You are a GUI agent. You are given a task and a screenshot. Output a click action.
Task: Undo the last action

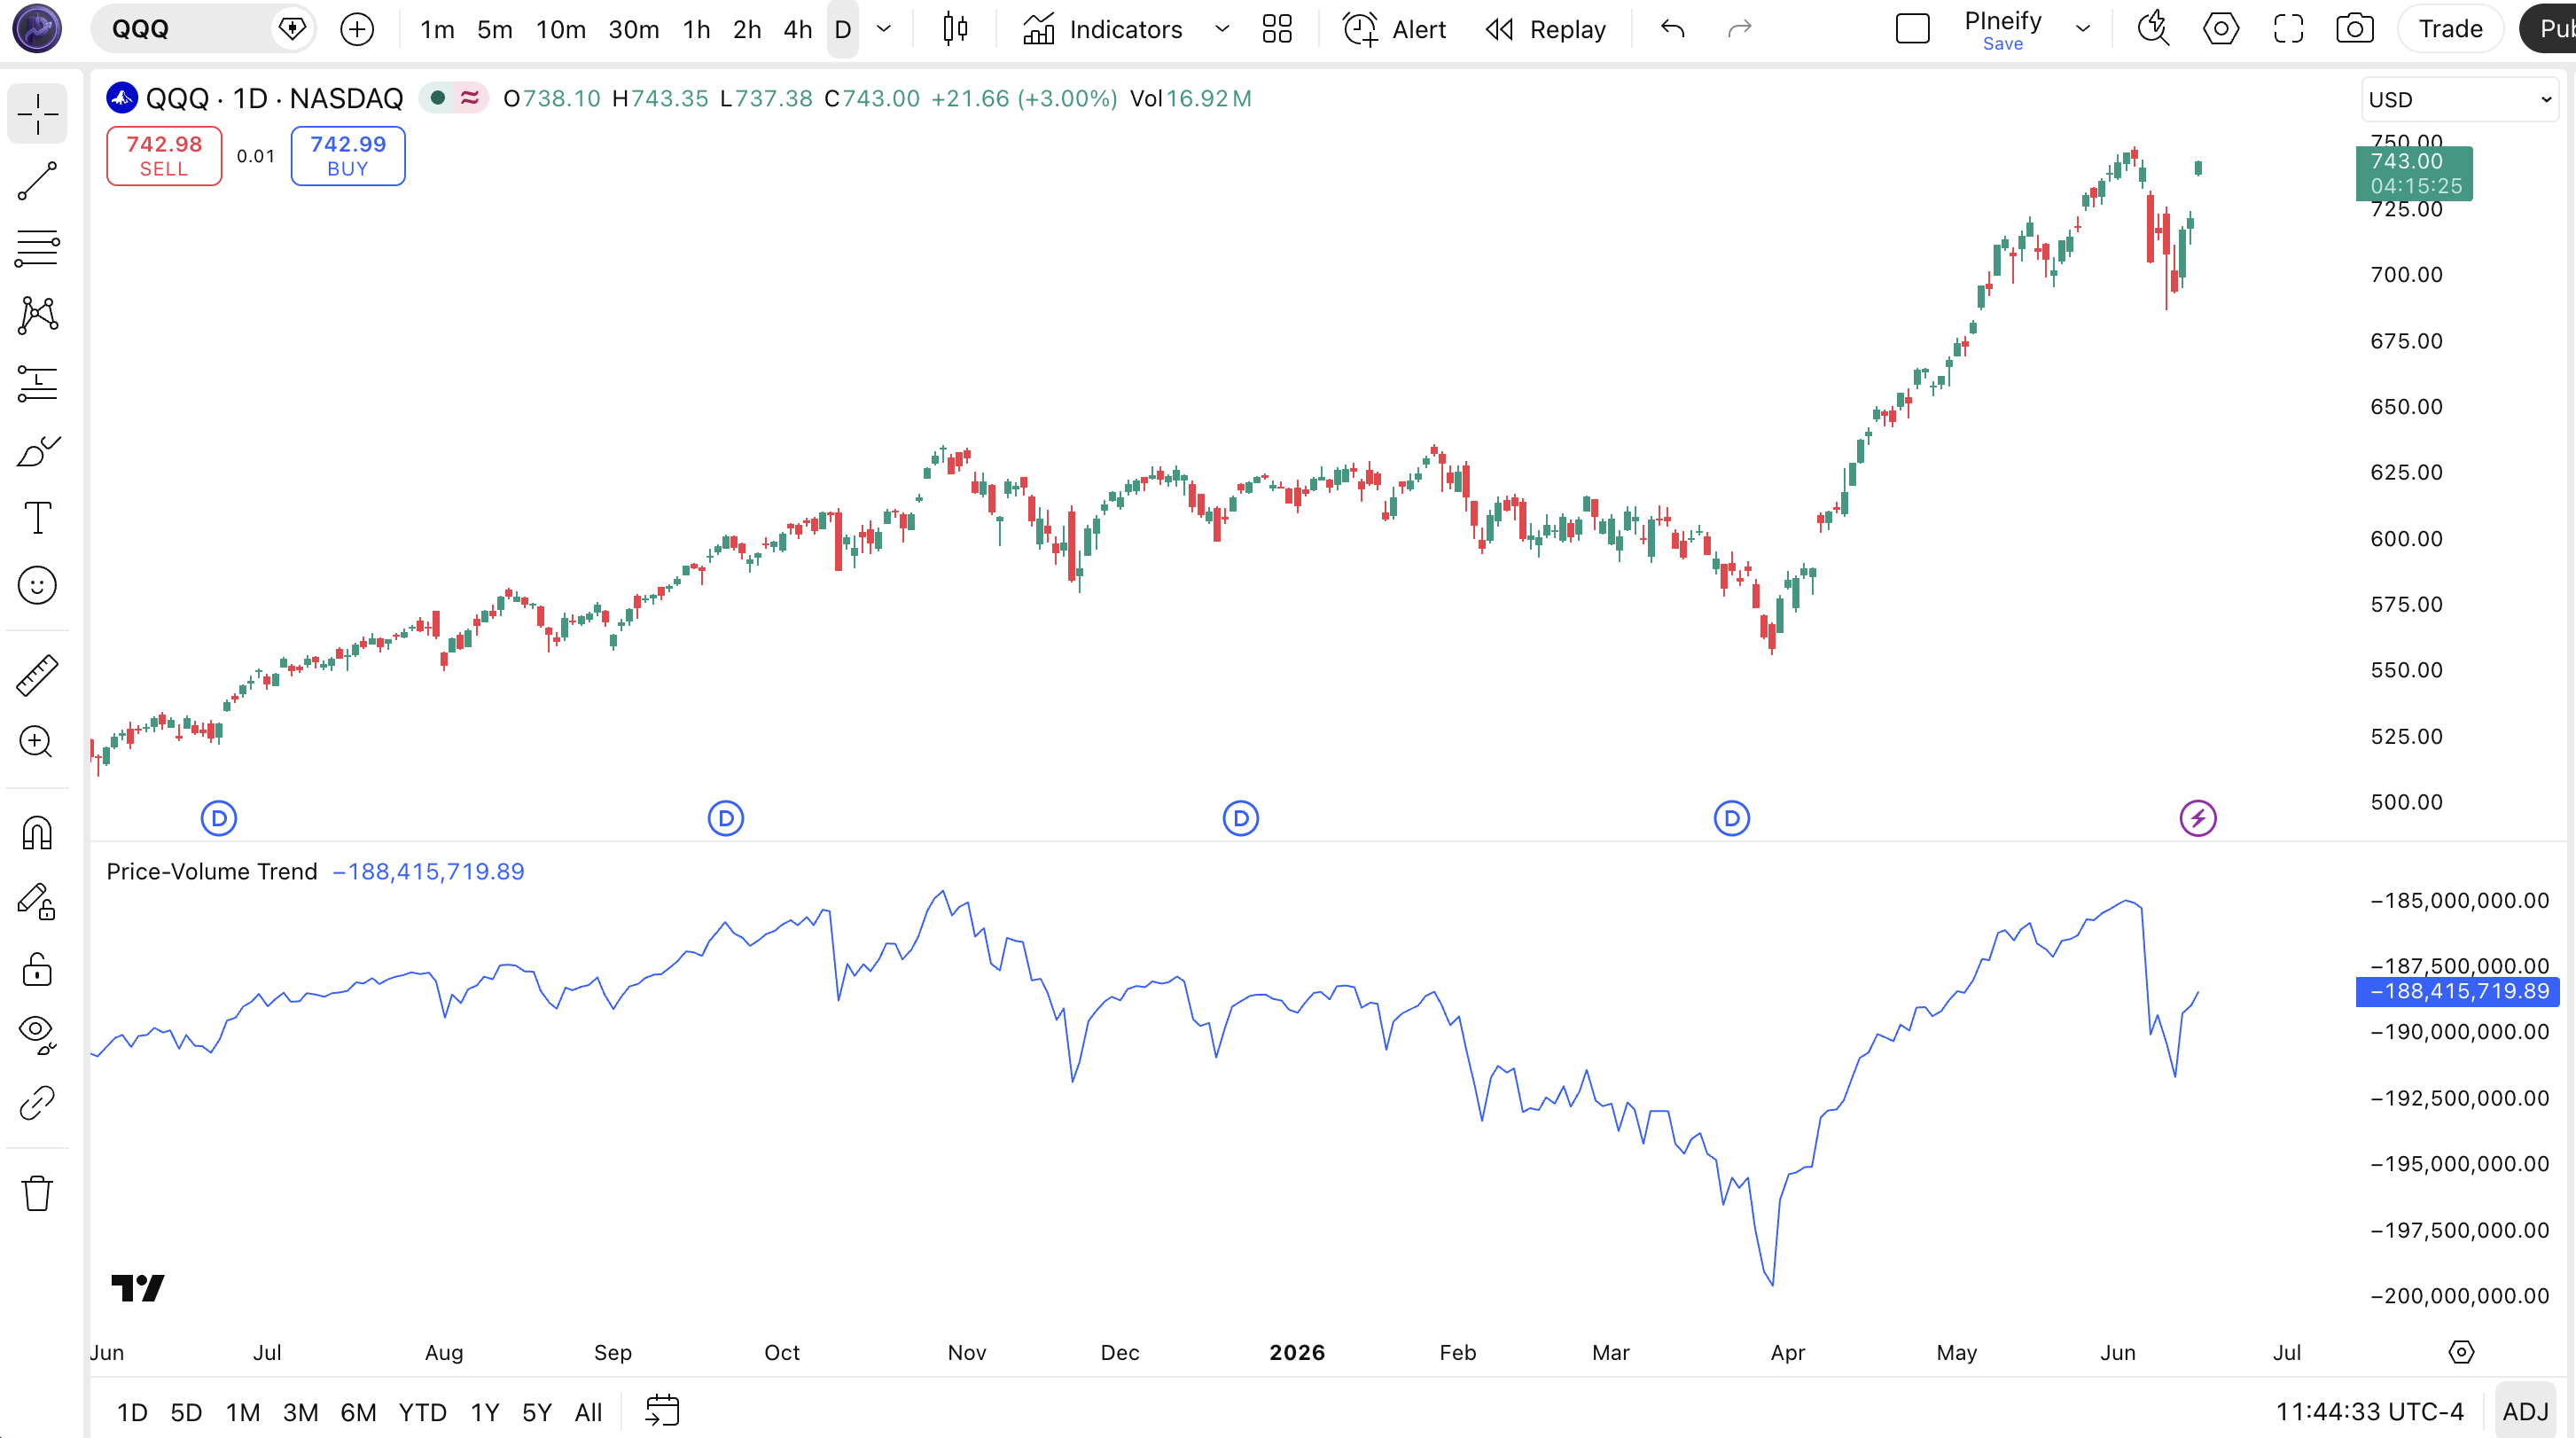pos(1673,29)
